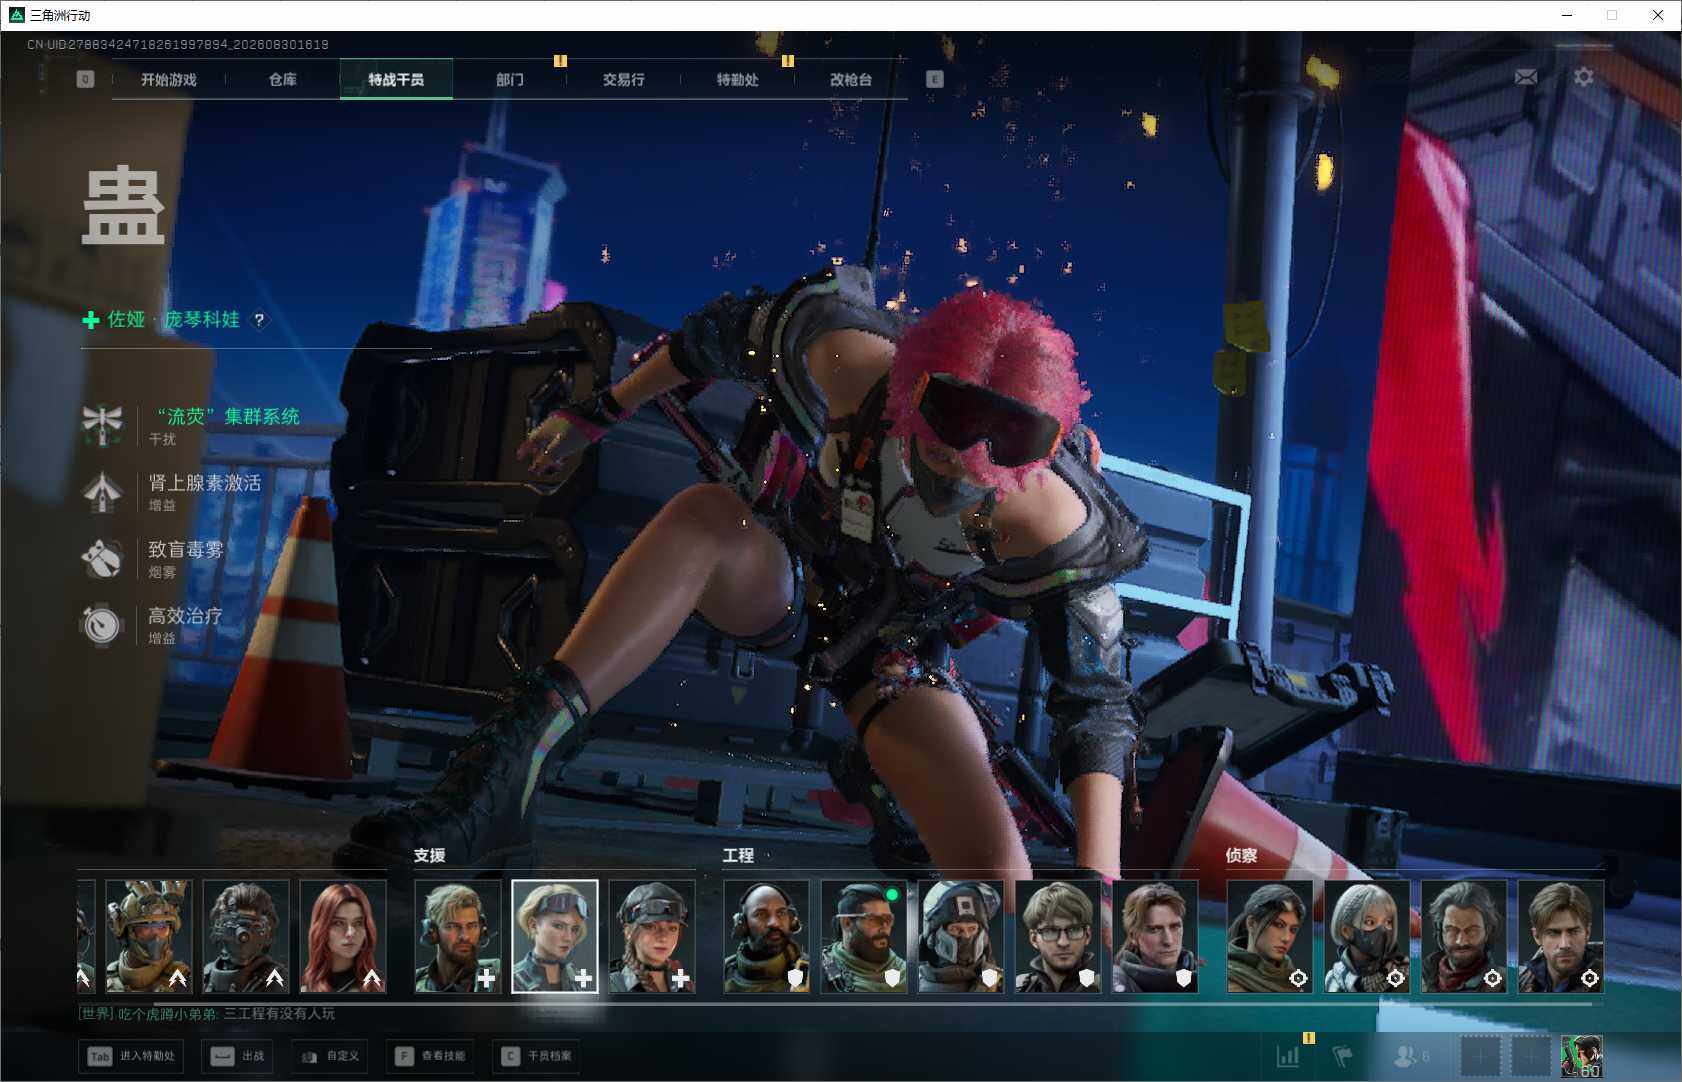
Task: Open the 交易行 tab
Action: [623, 80]
